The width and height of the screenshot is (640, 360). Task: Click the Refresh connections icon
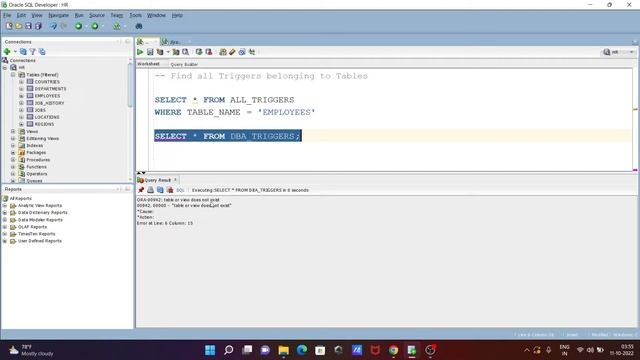(x=23, y=51)
